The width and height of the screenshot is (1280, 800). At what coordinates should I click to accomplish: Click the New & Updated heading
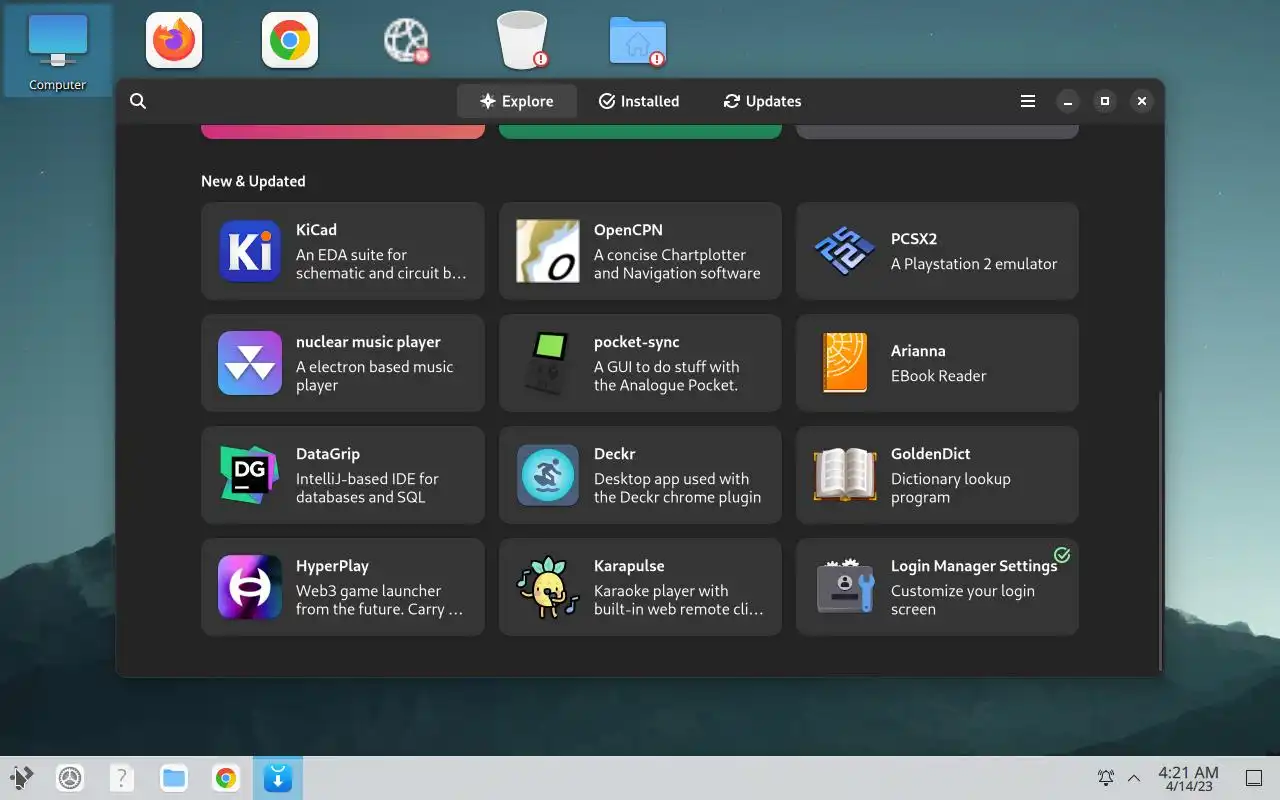click(253, 181)
